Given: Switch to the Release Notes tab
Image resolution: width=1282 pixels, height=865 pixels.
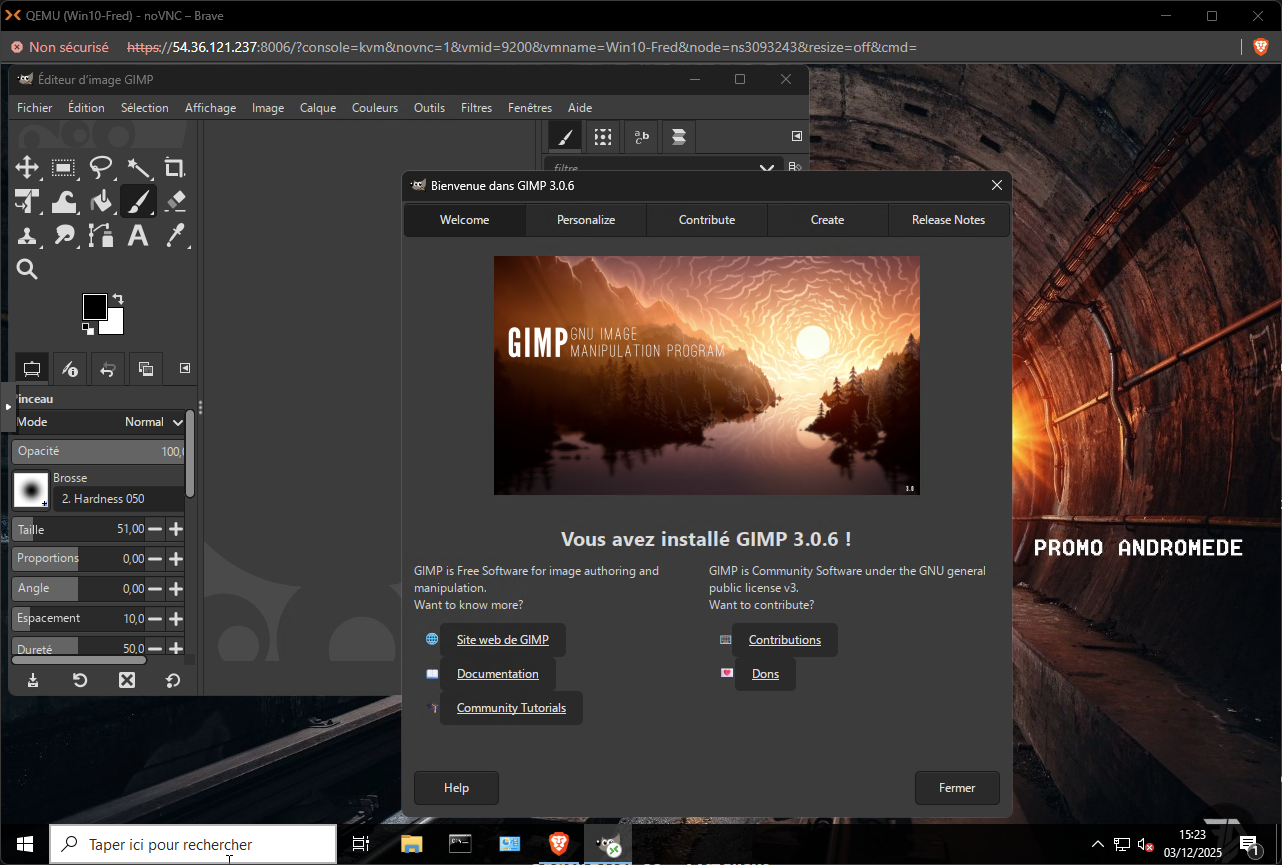Looking at the screenshot, I should (x=948, y=220).
